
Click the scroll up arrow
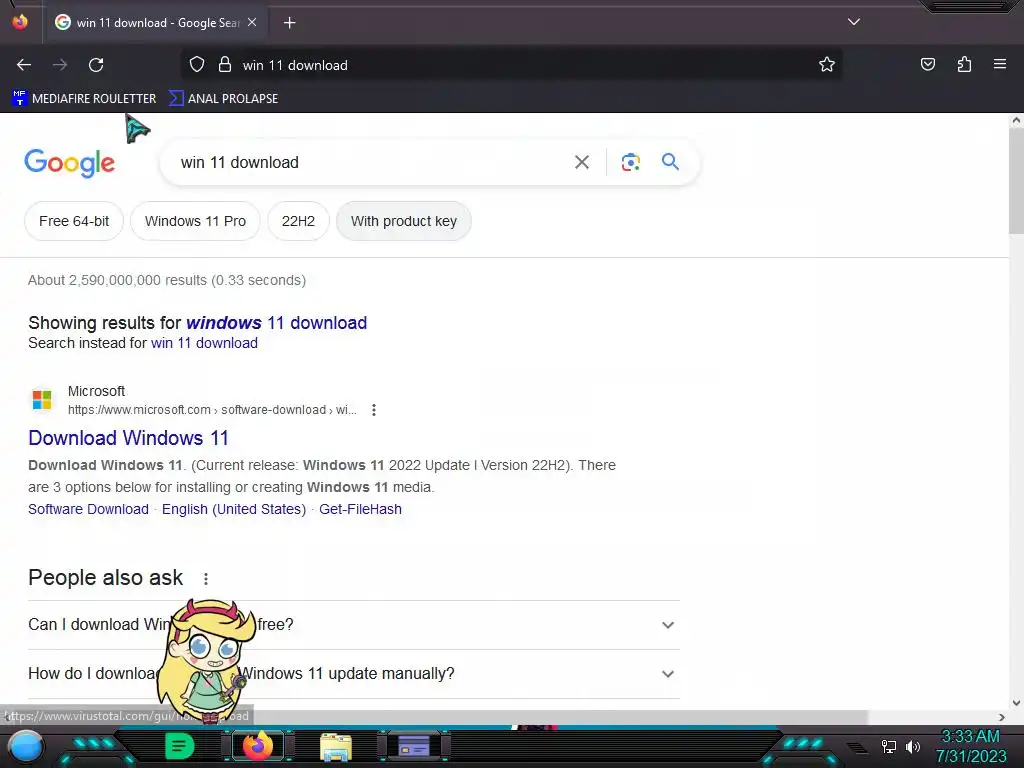pyautogui.click(x=1016, y=120)
